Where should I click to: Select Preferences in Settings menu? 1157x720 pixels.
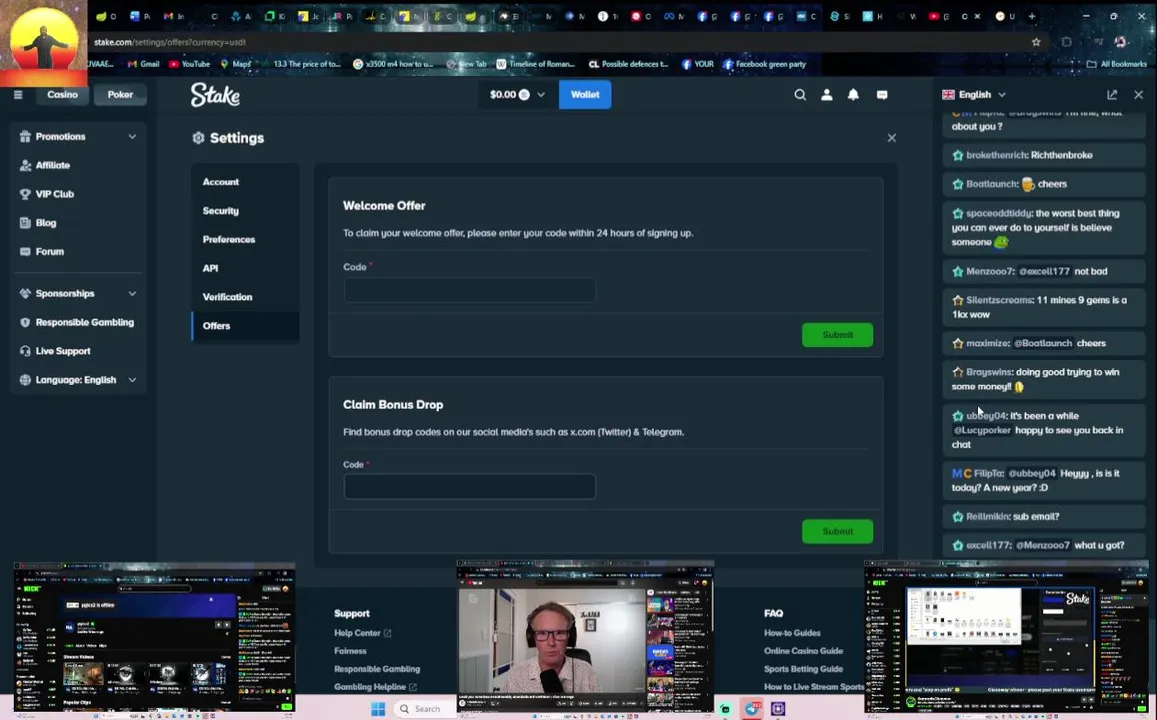tap(245, 239)
